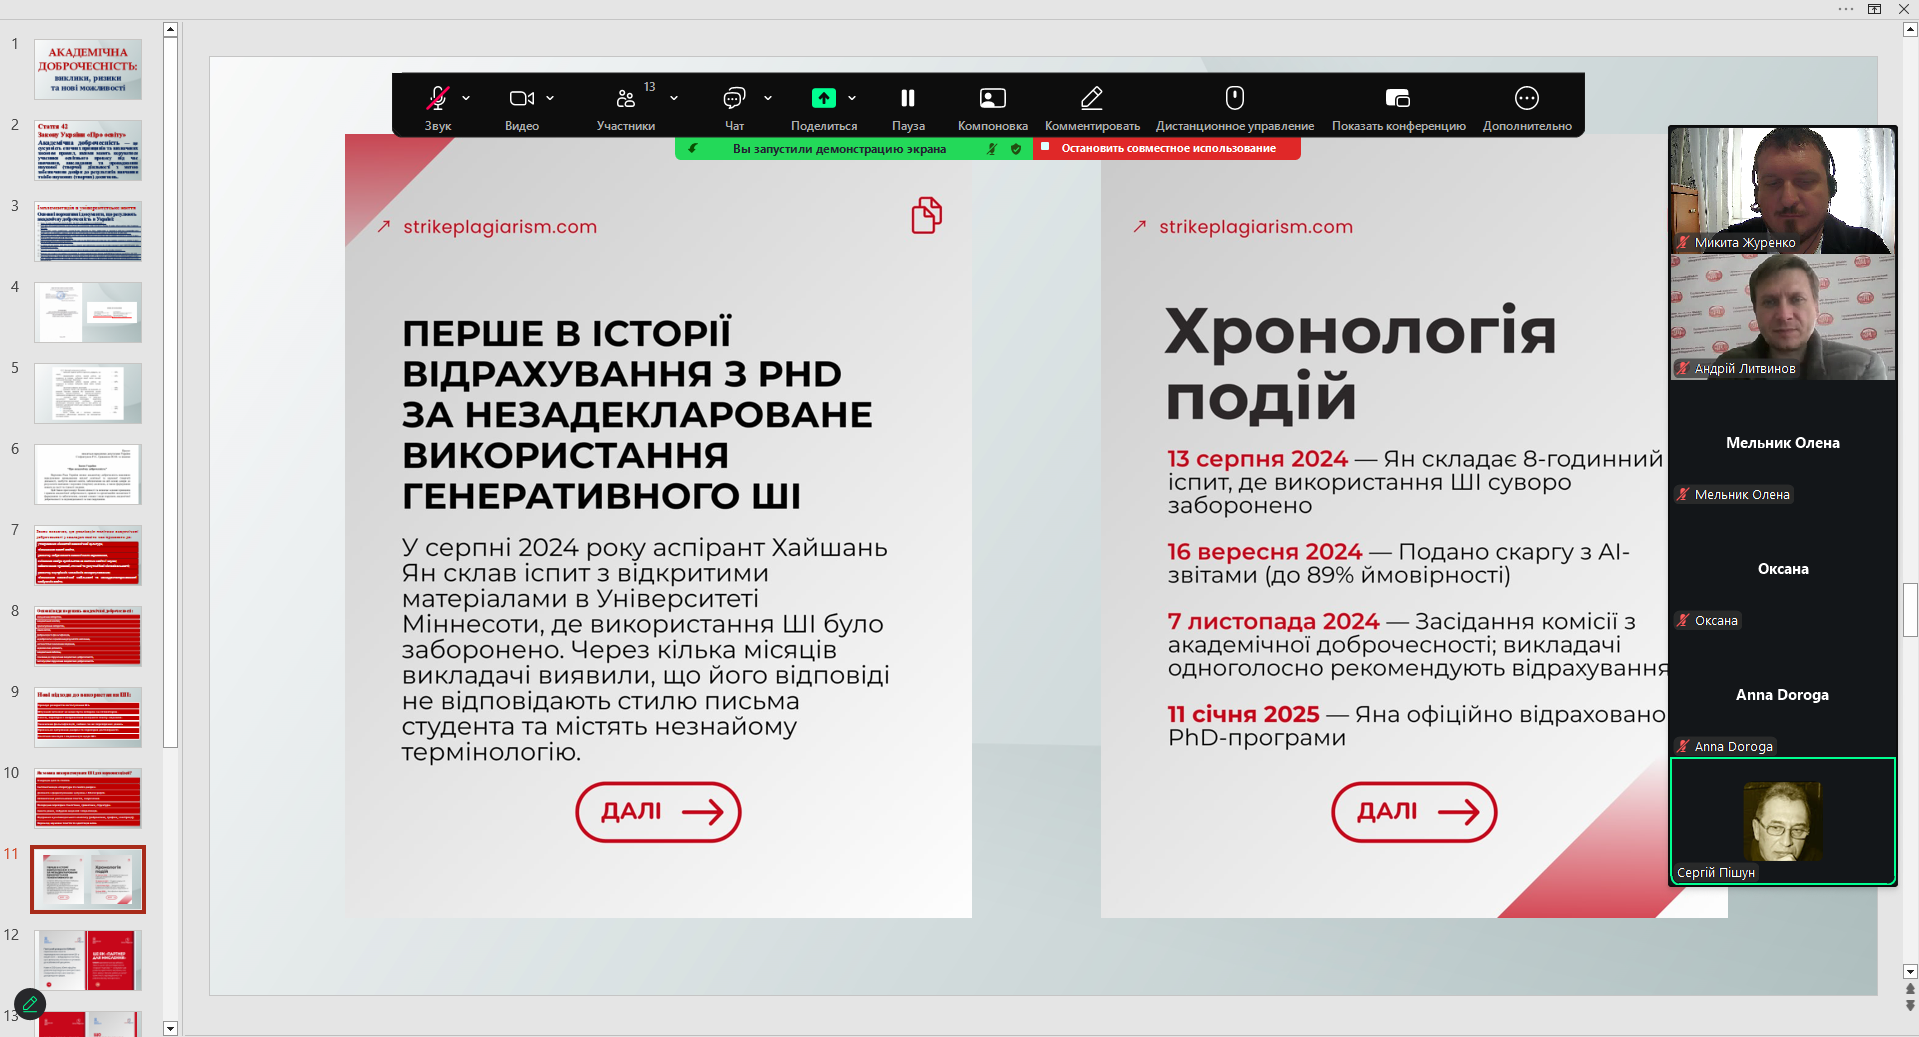The width and height of the screenshot is (1919, 1037).
Task: Pause screen sharing with Пауза button
Action: [907, 98]
